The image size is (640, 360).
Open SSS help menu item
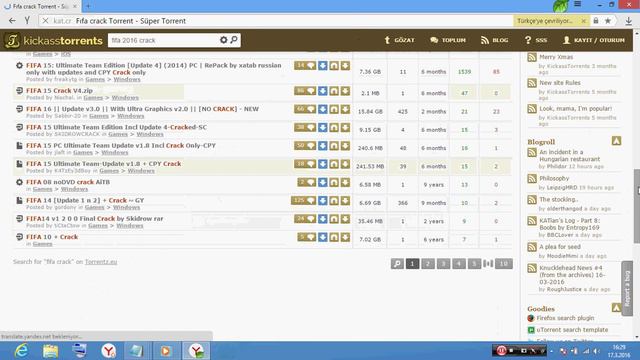(536, 40)
